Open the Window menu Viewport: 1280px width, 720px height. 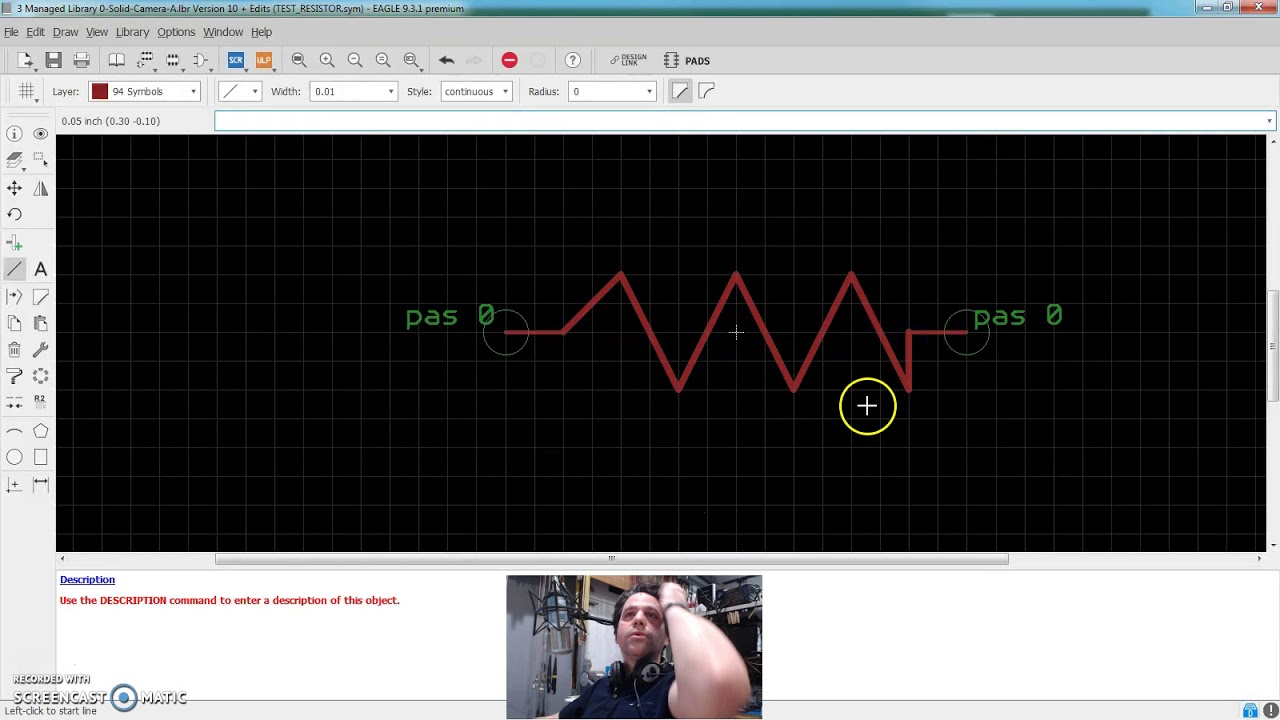[x=223, y=32]
